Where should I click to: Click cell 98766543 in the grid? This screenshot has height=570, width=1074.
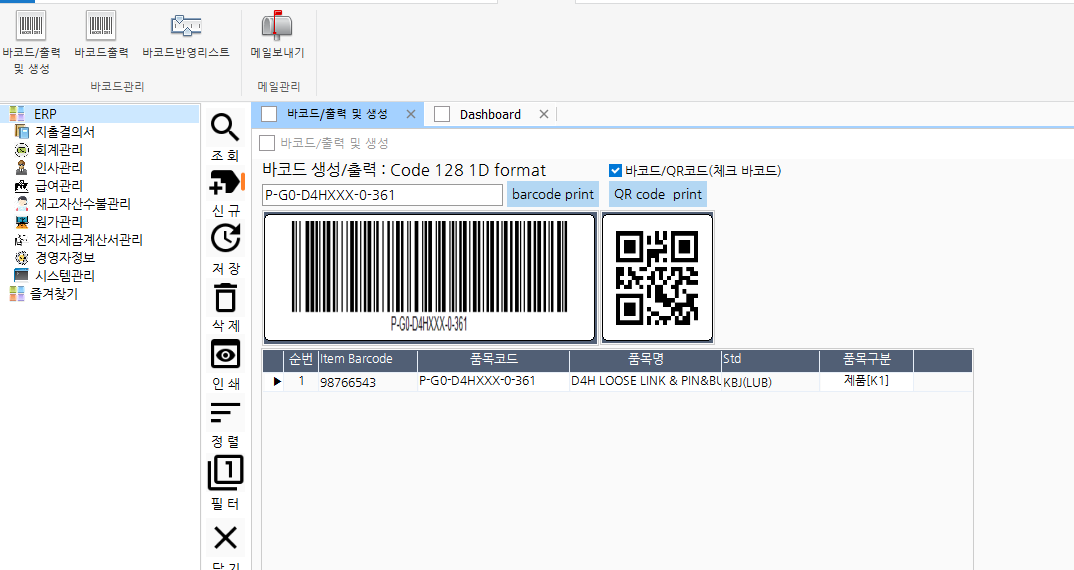point(367,382)
